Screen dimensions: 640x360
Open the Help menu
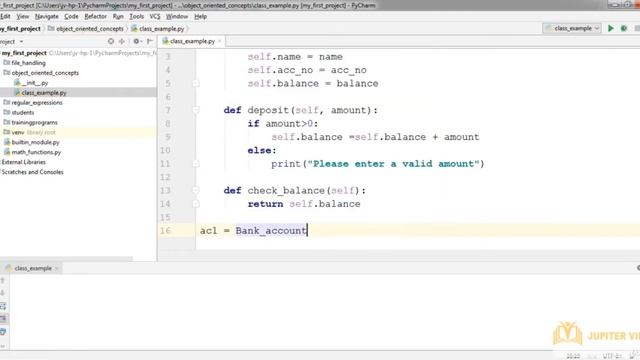pyautogui.click(x=200, y=16)
